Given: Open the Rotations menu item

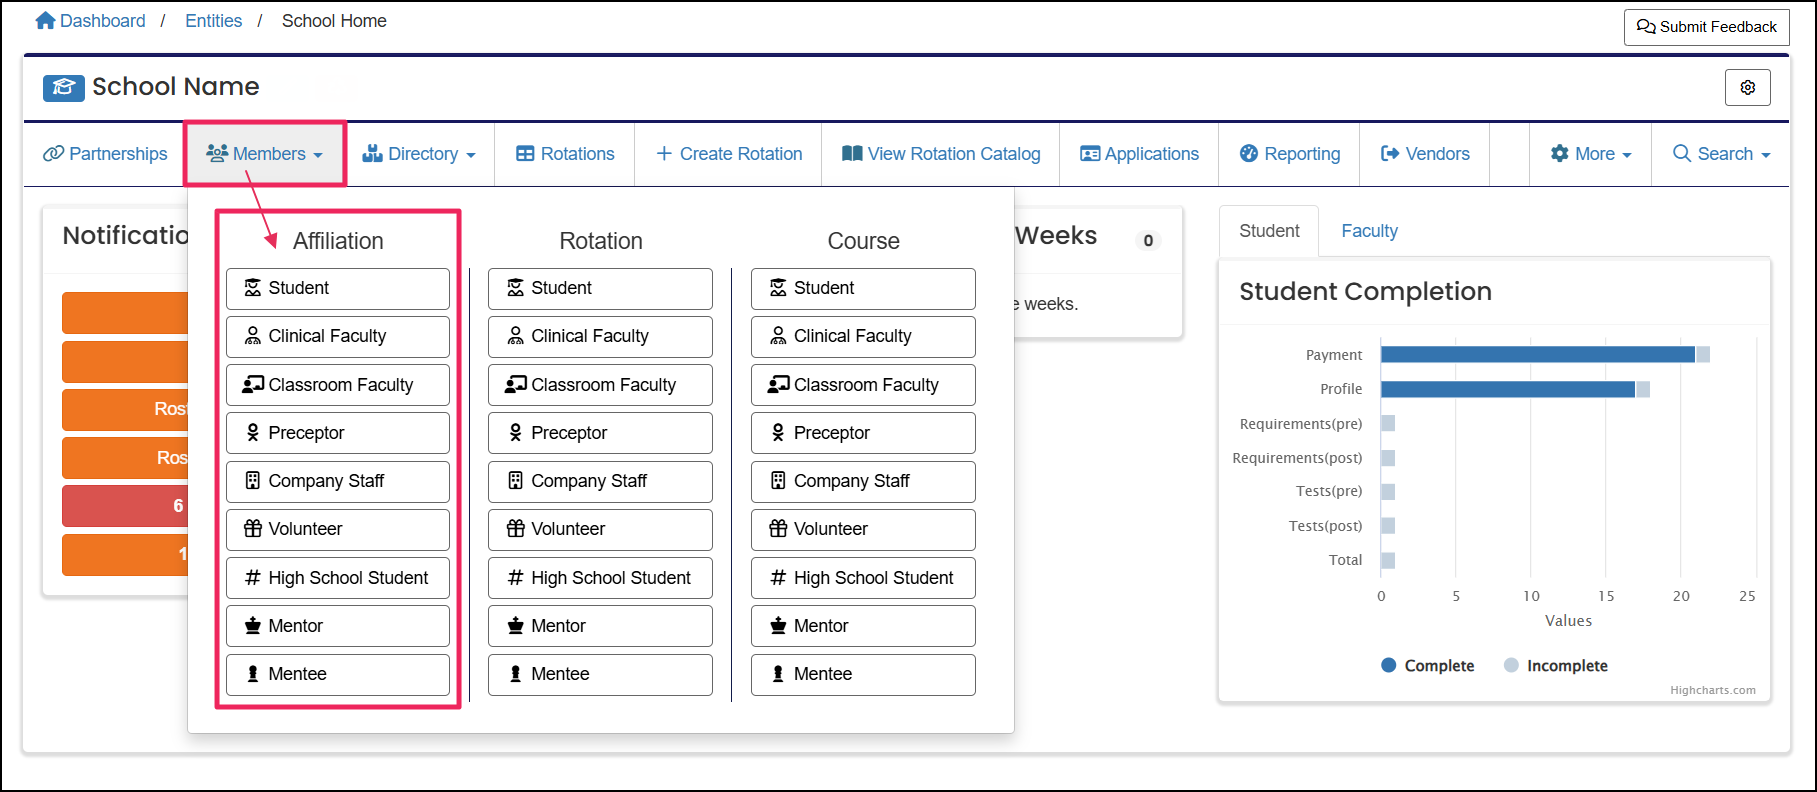Looking at the screenshot, I should 565,154.
